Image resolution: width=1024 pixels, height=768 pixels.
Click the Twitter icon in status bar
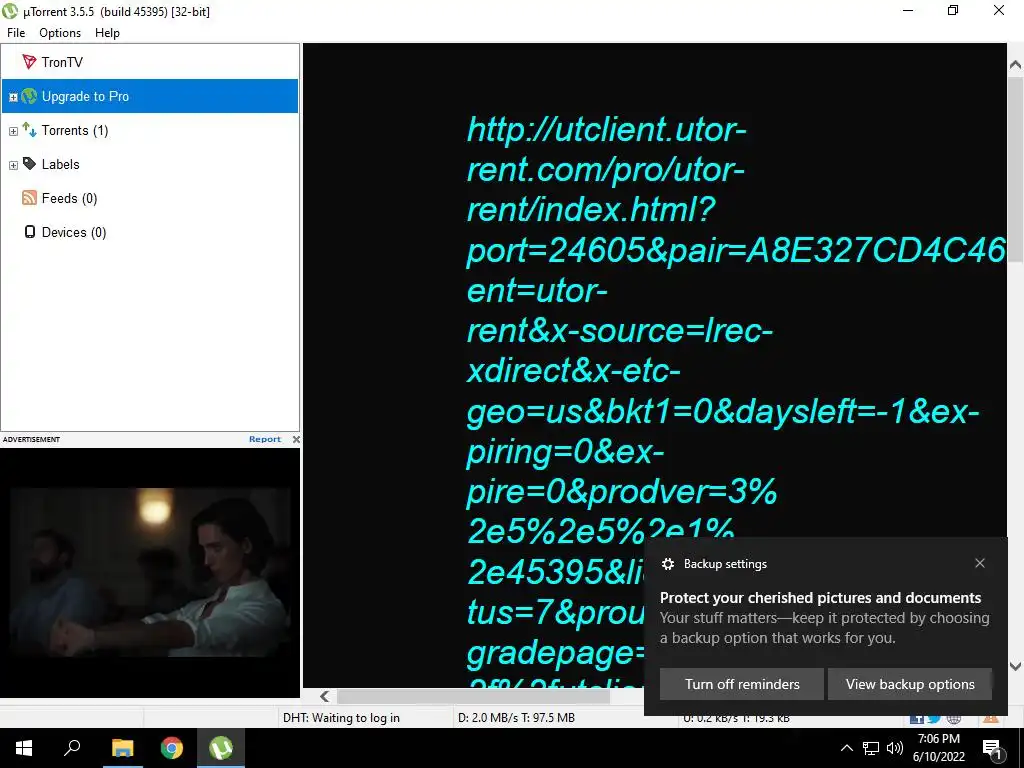[x=935, y=718]
